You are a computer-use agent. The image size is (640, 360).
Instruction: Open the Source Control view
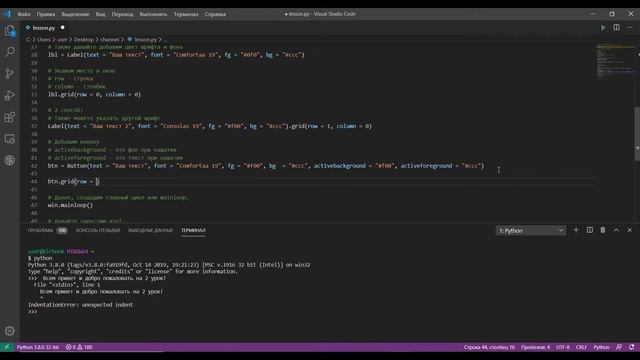(x=10, y=73)
